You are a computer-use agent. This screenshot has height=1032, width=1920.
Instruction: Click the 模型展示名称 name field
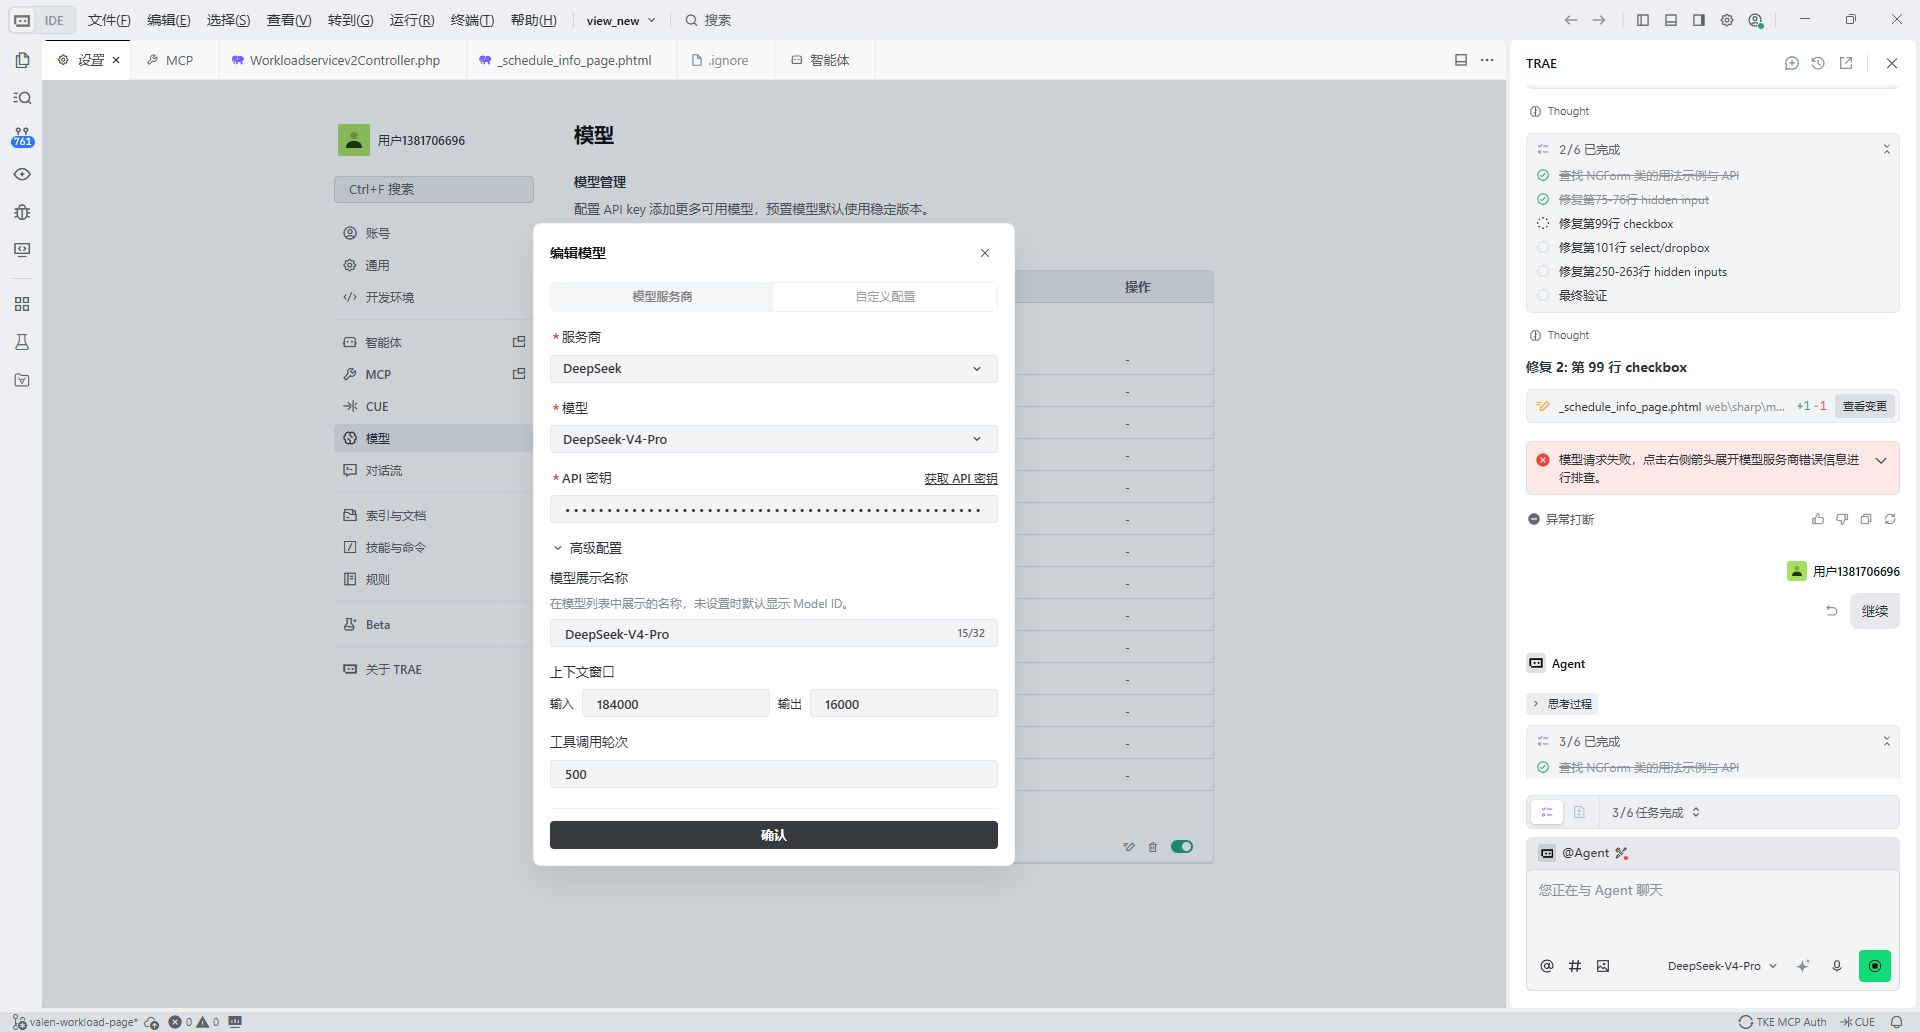point(773,634)
